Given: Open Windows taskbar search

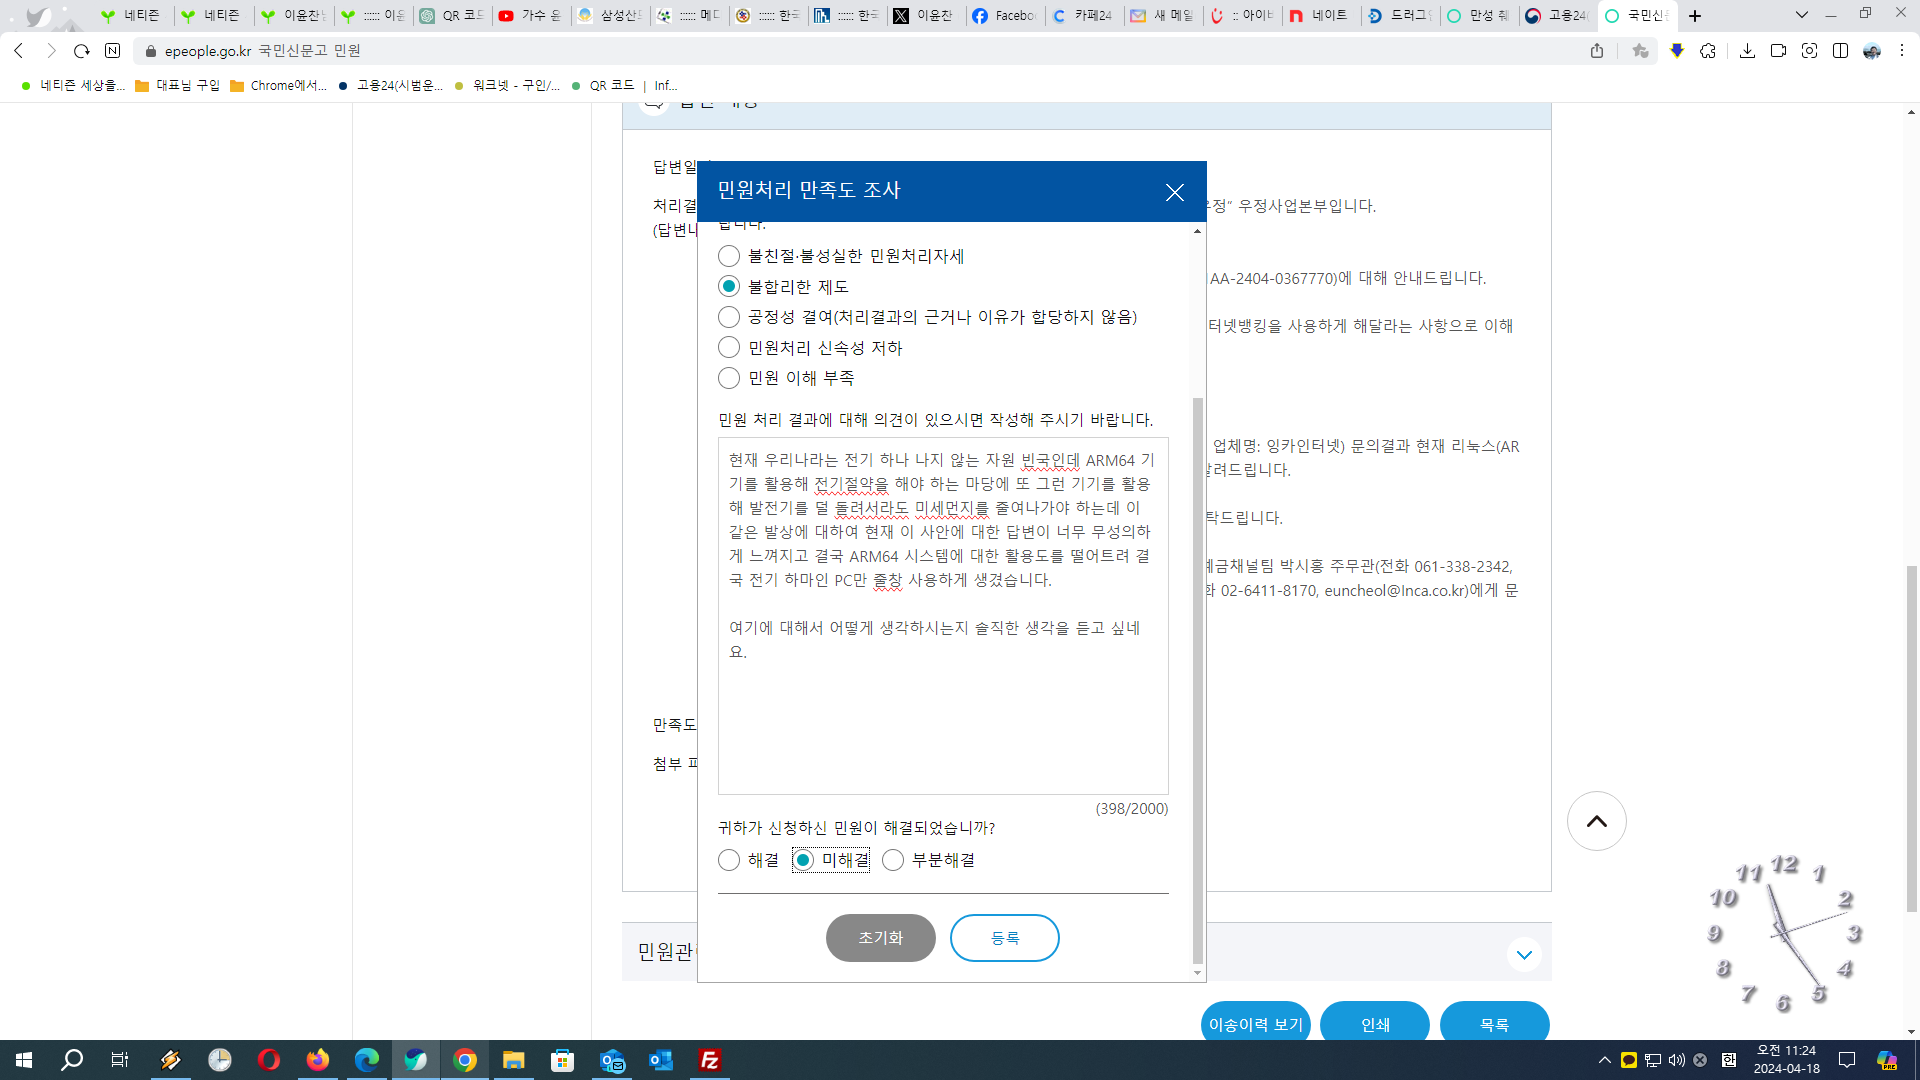Looking at the screenshot, I should coord(72,1060).
